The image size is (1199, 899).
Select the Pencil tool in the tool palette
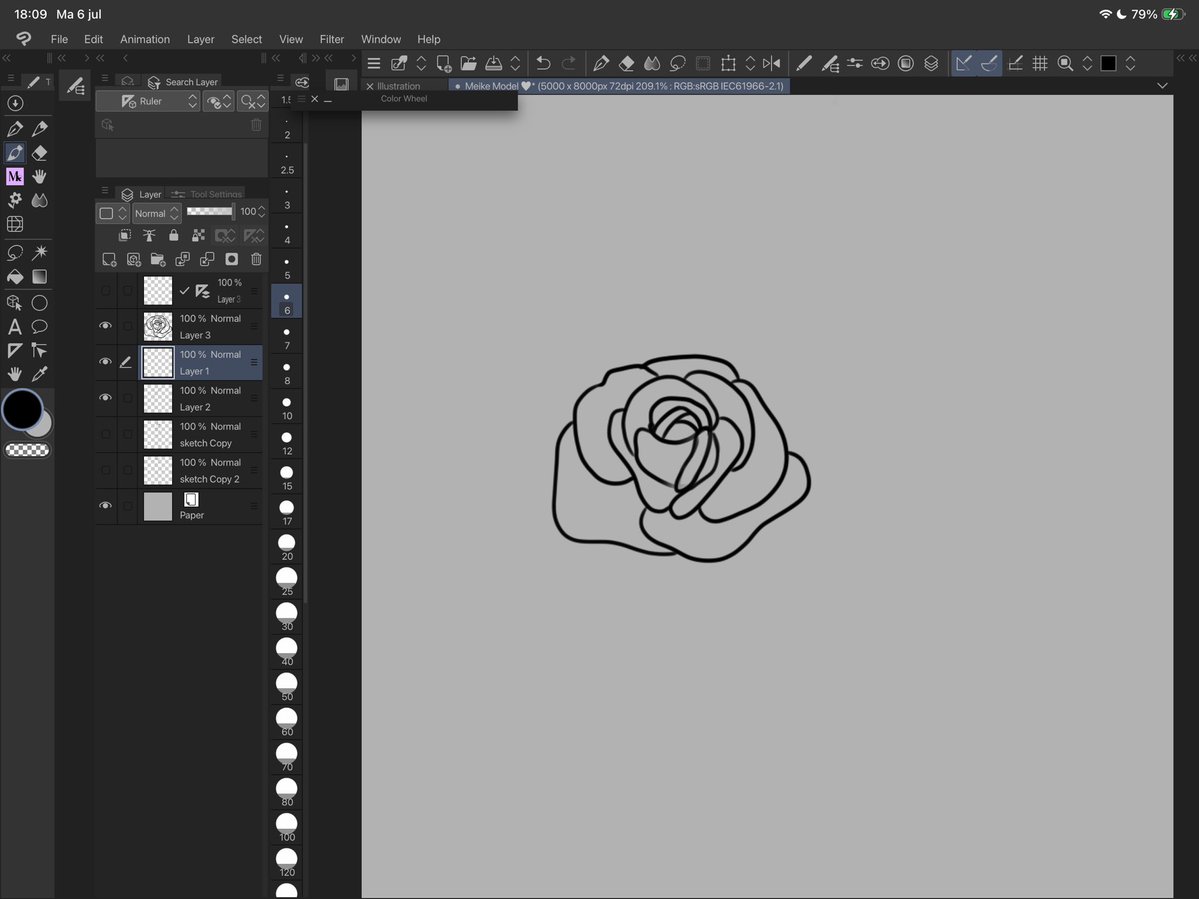[40, 128]
